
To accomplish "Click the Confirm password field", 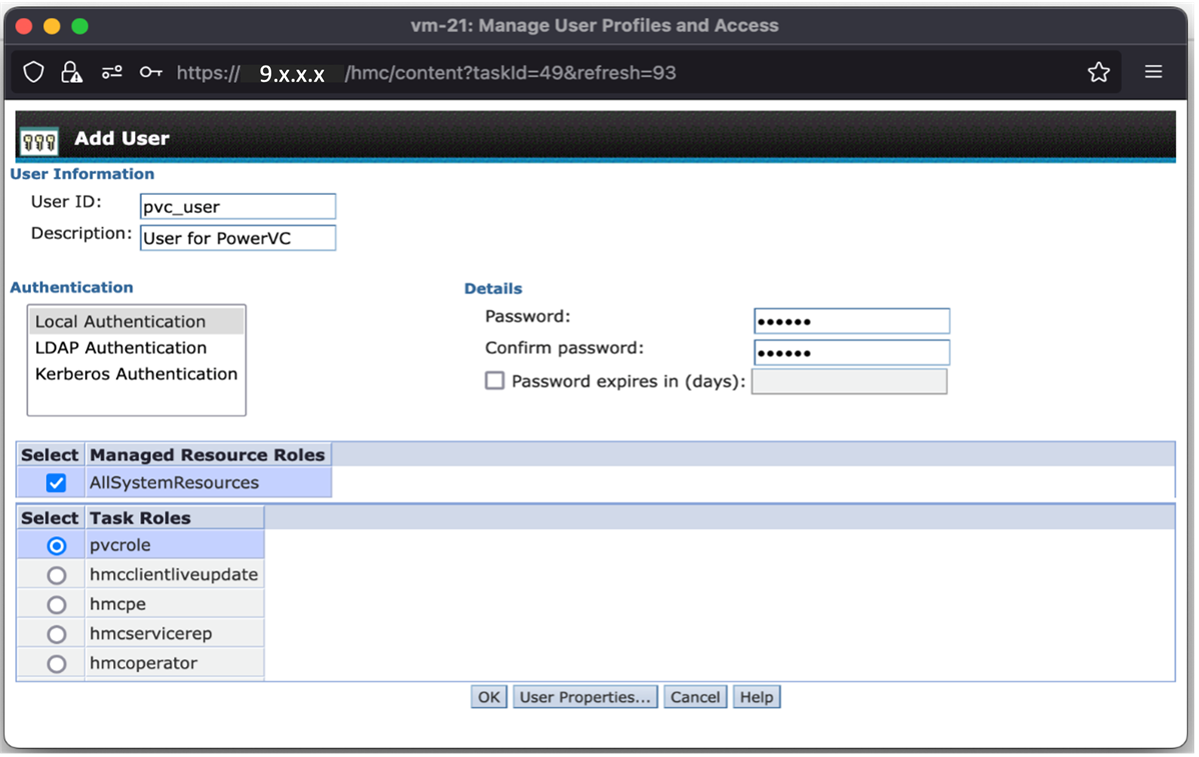I will click(851, 352).
